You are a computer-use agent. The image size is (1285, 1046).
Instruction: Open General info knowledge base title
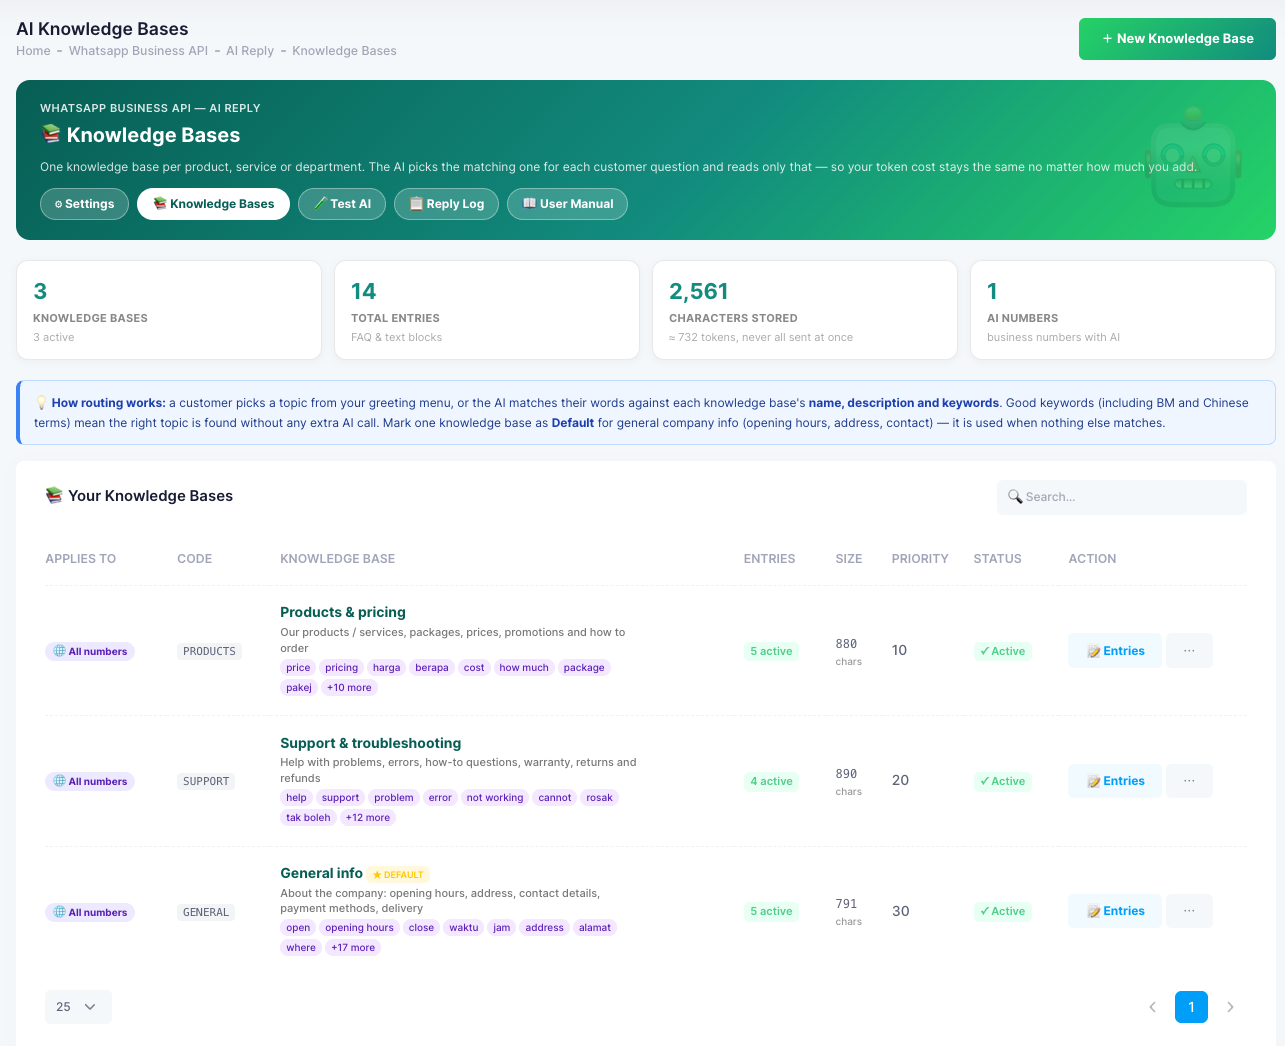tap(321, 873)
